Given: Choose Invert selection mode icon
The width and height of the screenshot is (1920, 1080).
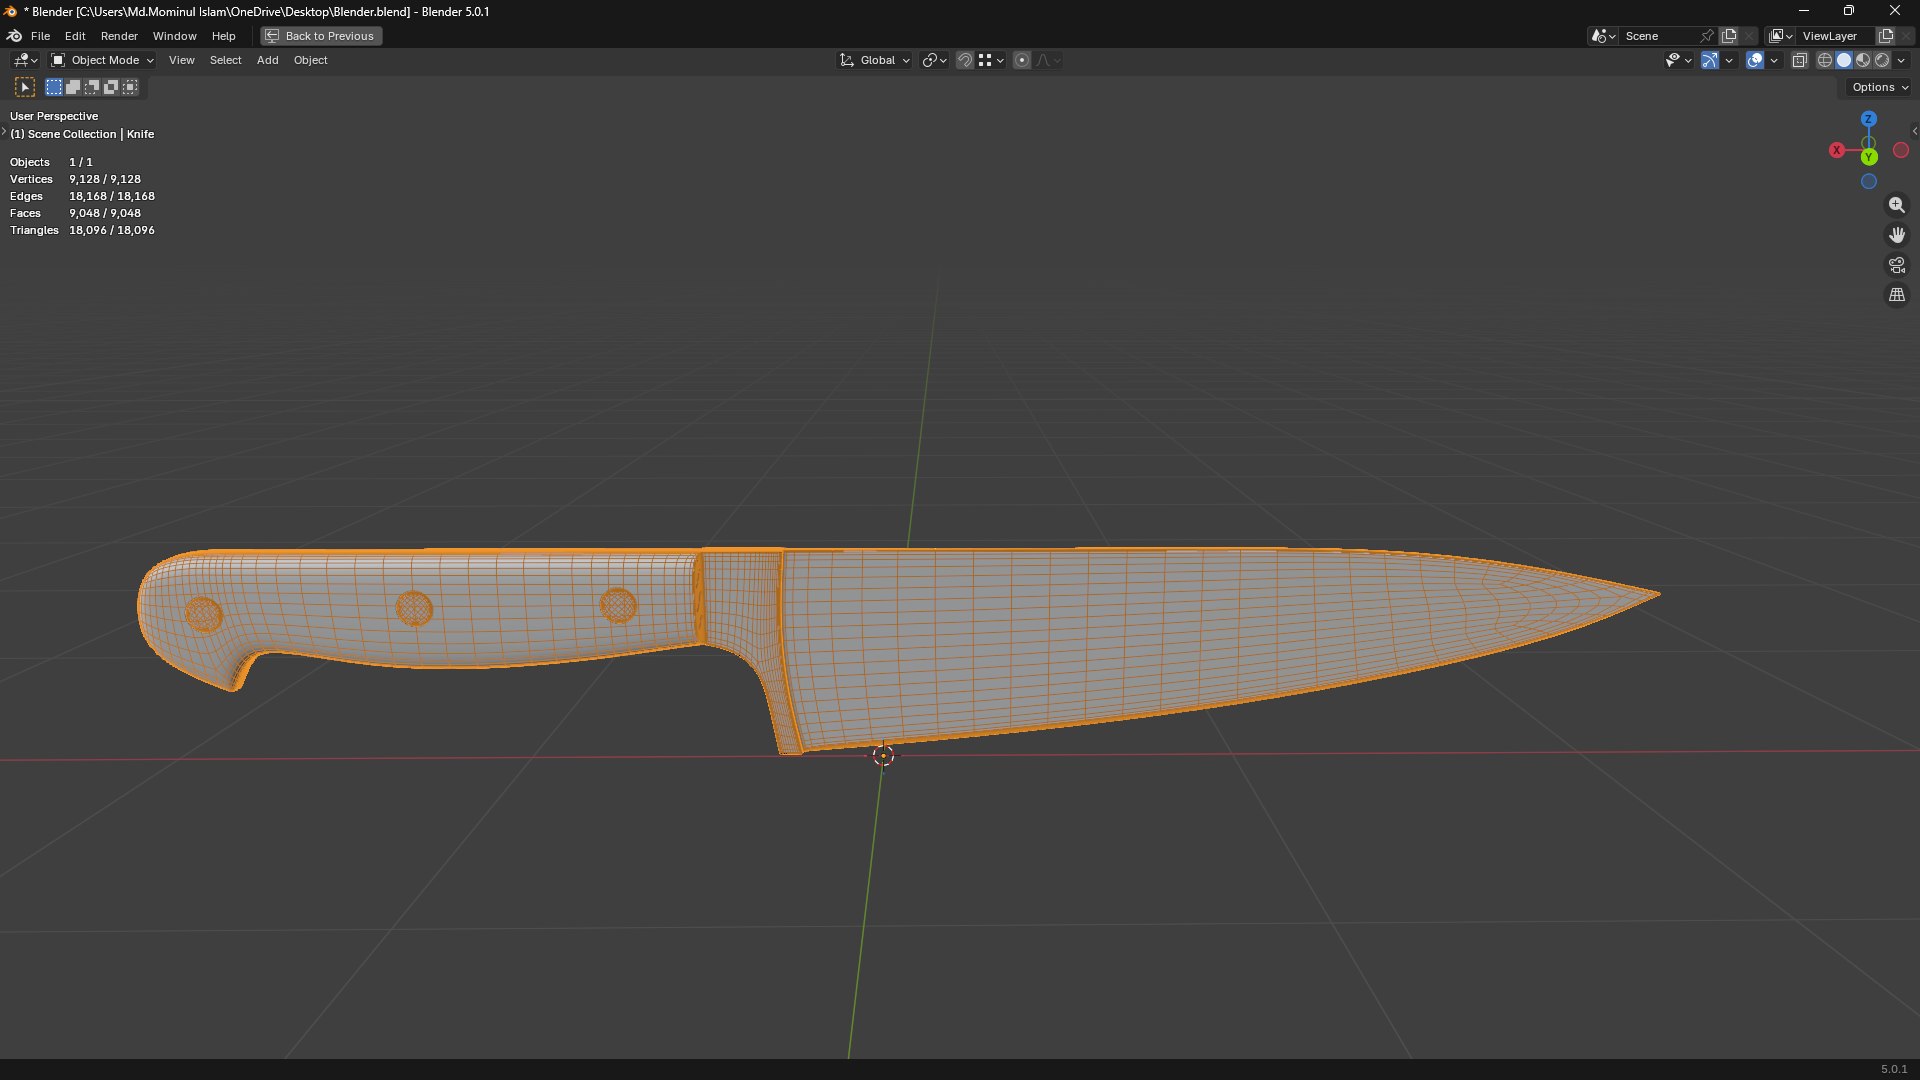Looking at the screenshot, I should [x=111, y=87].
